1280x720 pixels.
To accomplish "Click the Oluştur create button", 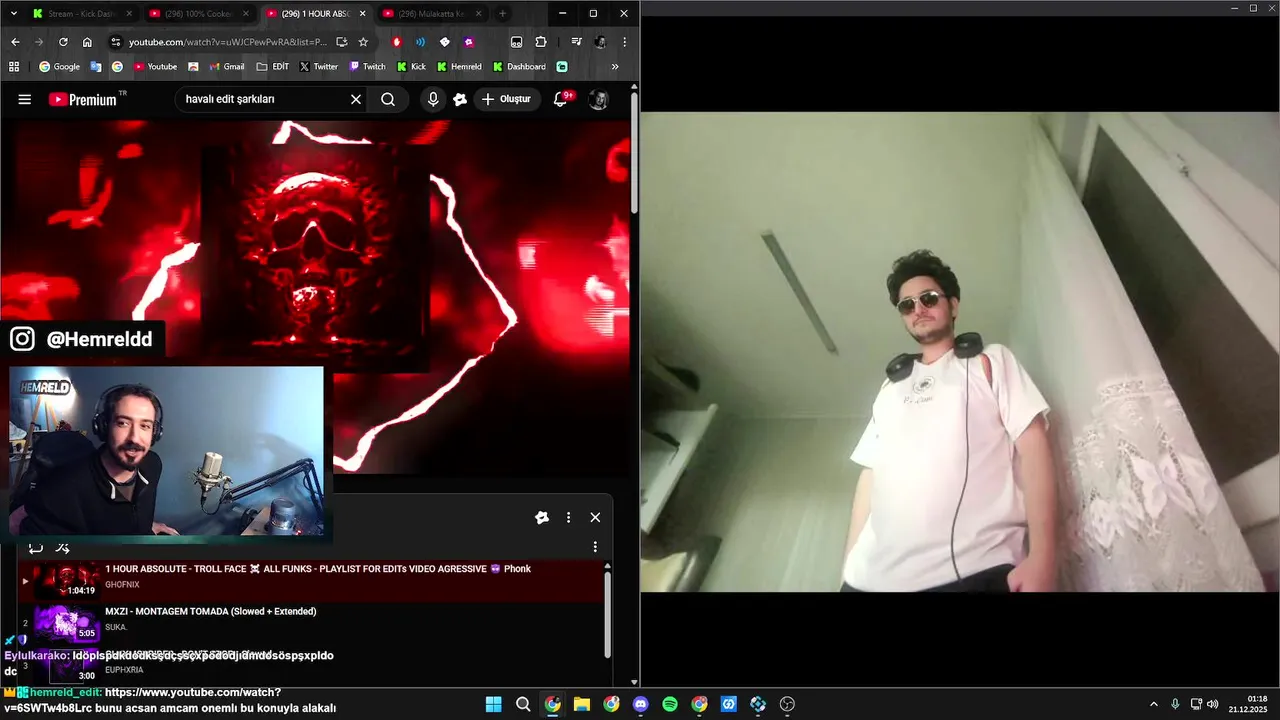I will pyautogui.click(x=507, y=99).
